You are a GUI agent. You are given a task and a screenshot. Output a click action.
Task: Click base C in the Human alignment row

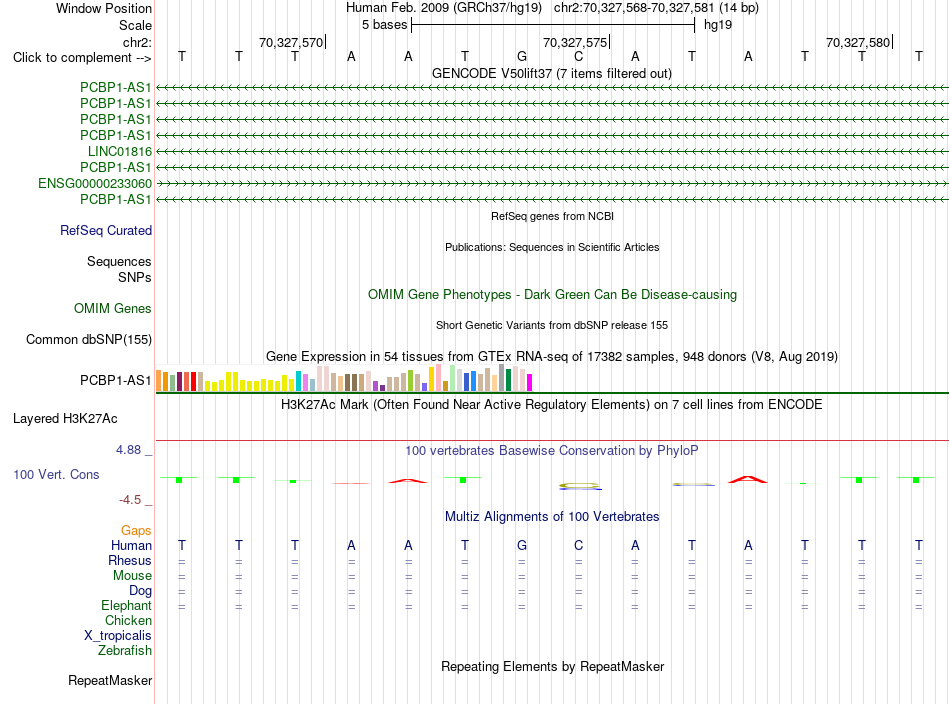pyautogui.click(x=579, y=545)
